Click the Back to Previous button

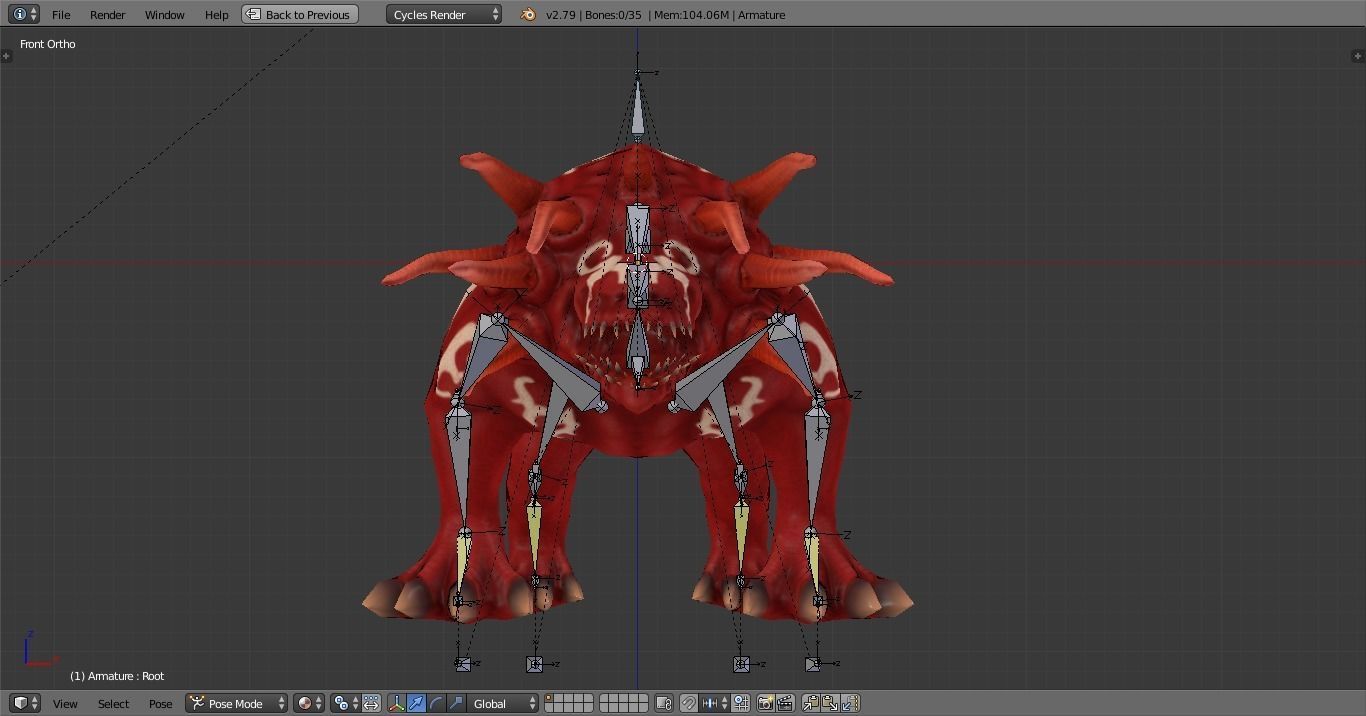(300, 14)
